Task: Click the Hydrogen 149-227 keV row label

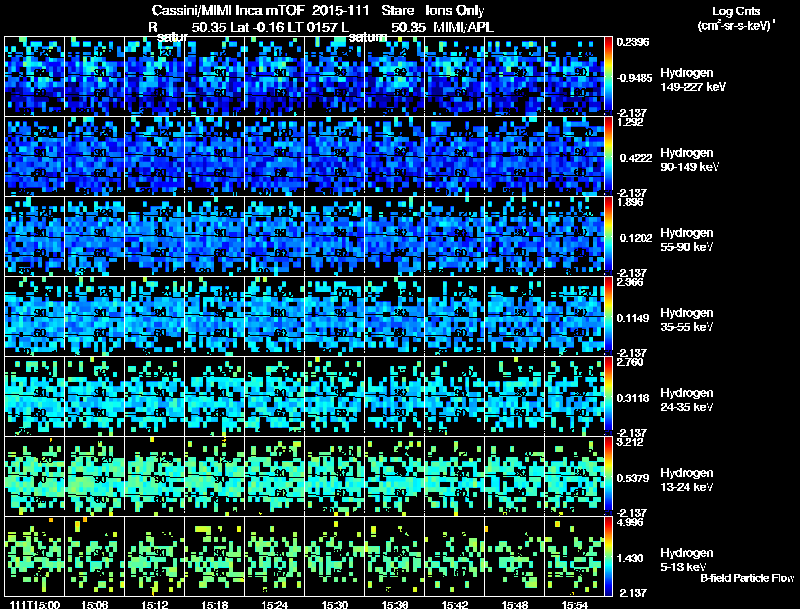Action: click(x=693, y=80)
